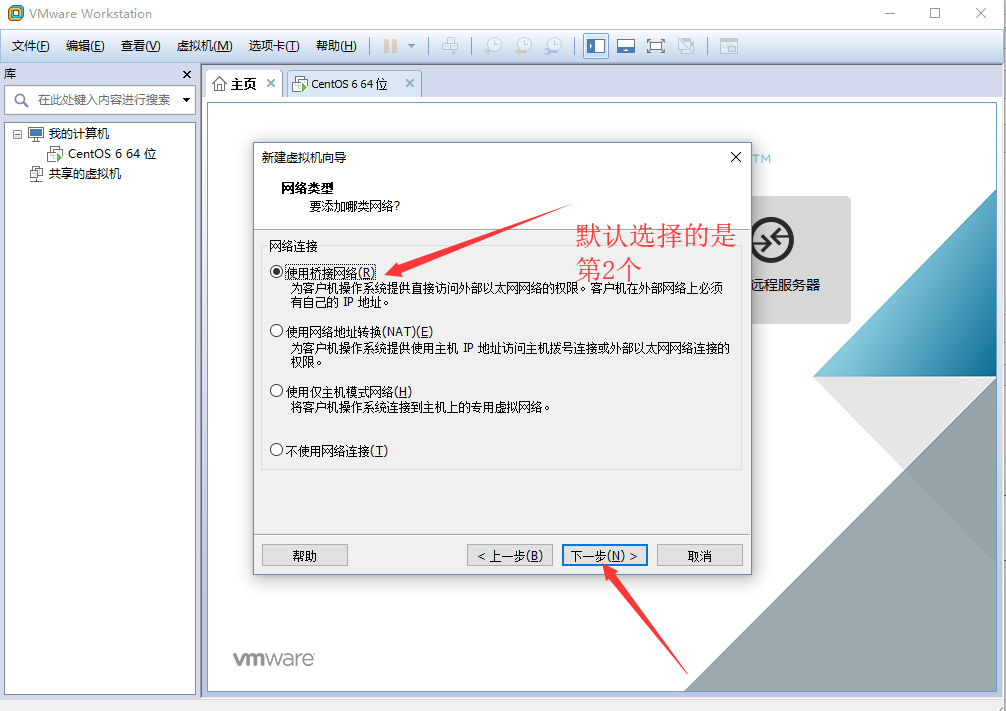
Task: Open the 选项卡(T) menu
Action: click(273, 46)
